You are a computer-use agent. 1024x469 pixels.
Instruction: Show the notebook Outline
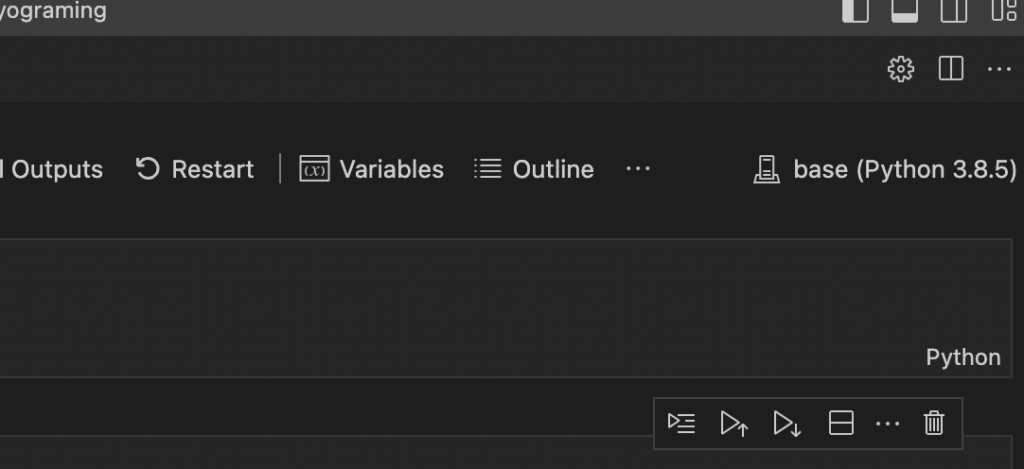point(534,169)
